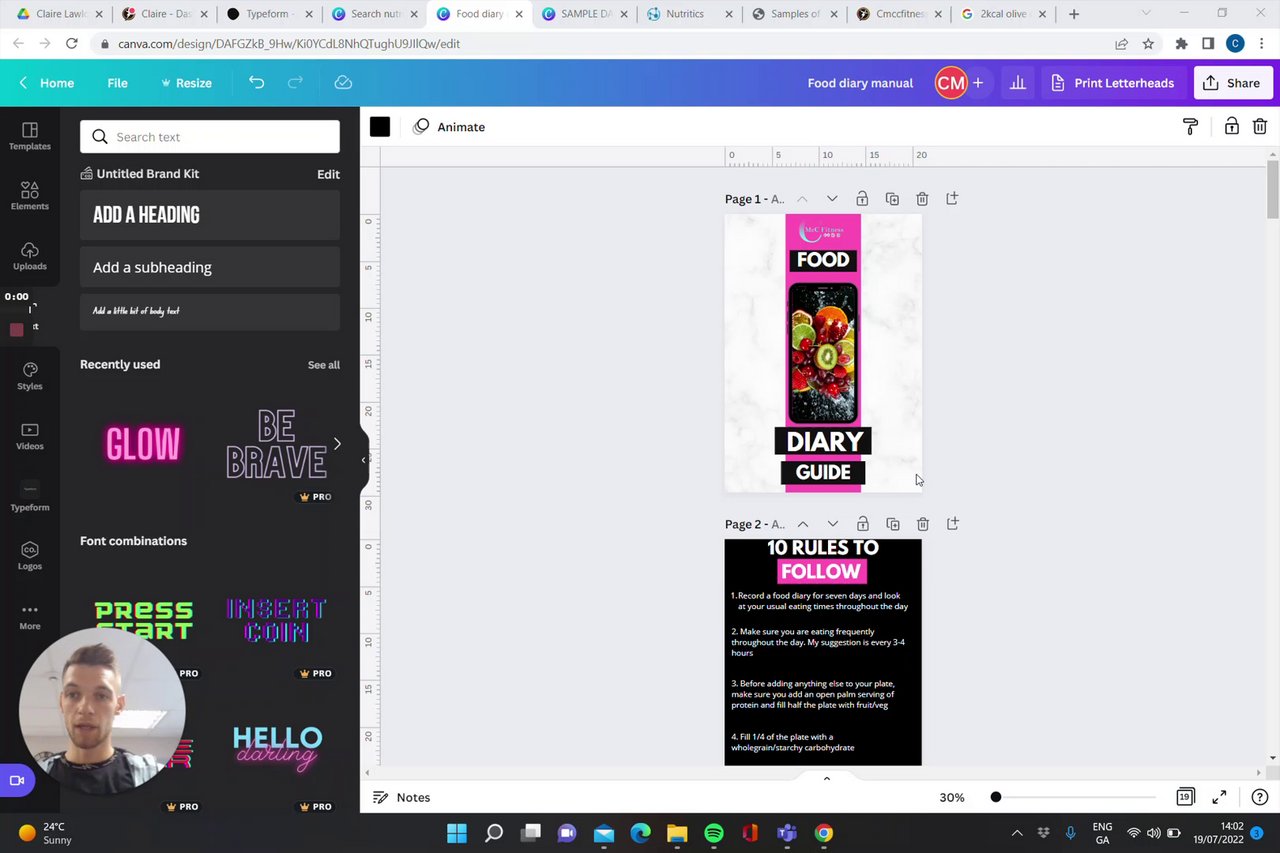Adjust the zoom slider handle
The width and height of the screenshot is (1280, 853).
click(x=996, y=797)
